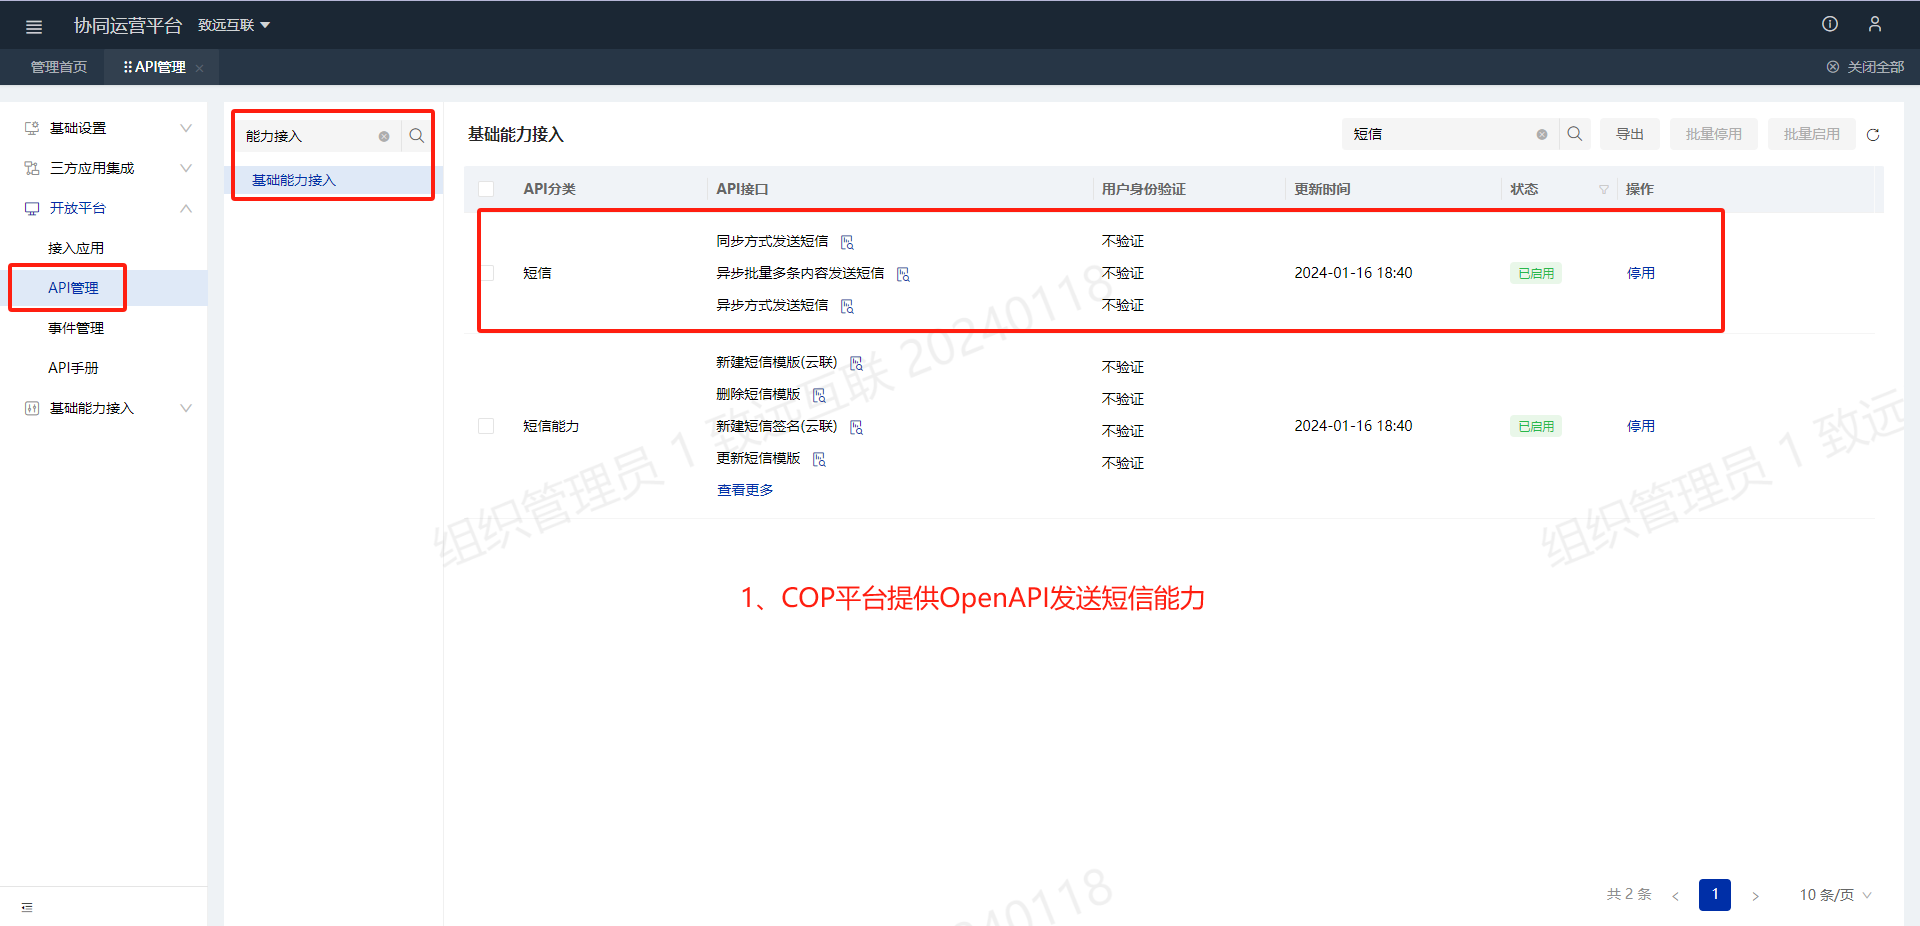View details of 更新短信模版 API
The width and height of the screenshot is (1920, 926).
point(819,459)
